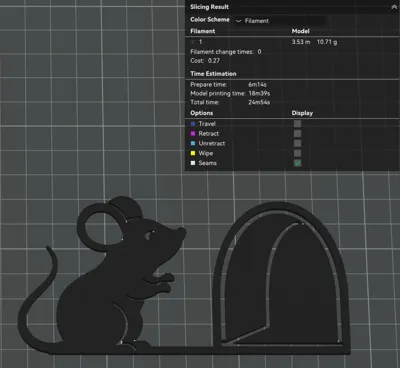This screenshot has width=400, height=368.
Task: Click the filament 1 color swatch
Action: pyautogui.click(x=193, y=42)
